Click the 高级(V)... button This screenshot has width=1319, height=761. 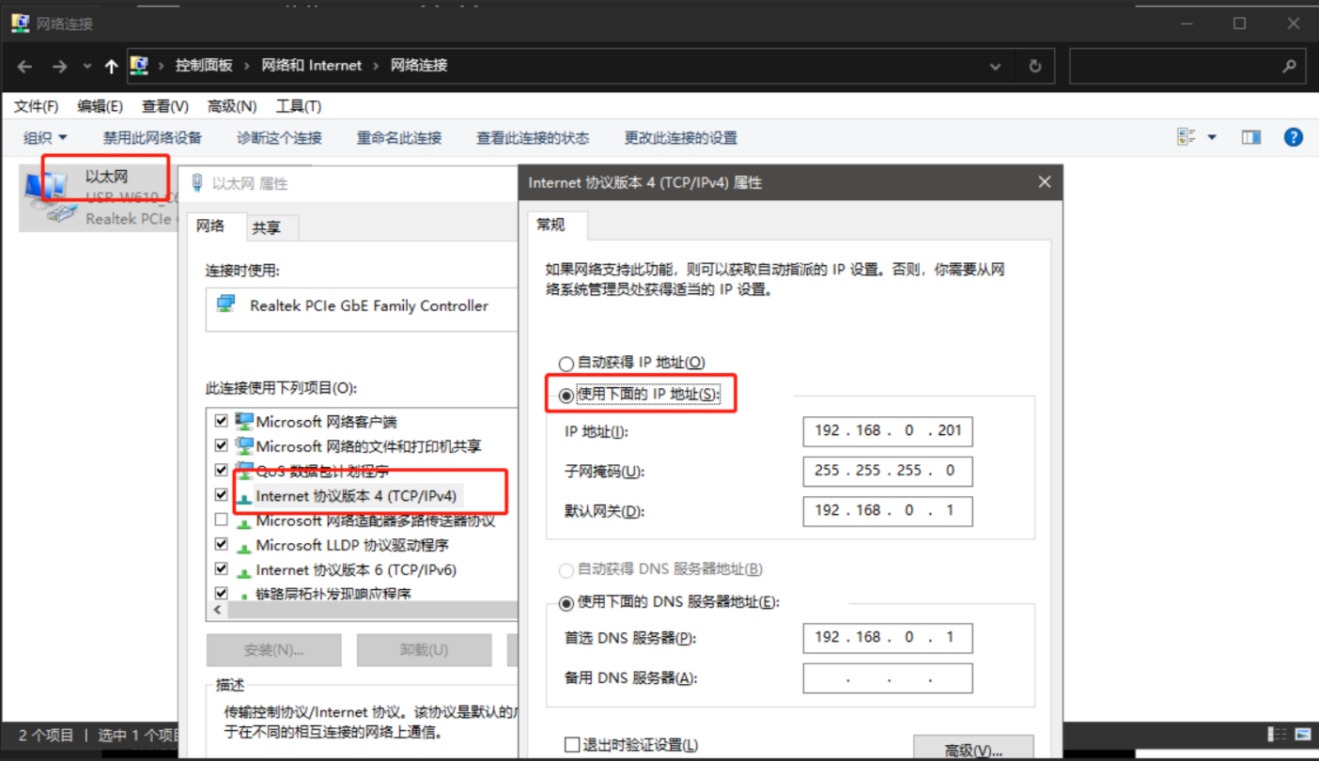(x=972, y=749)
